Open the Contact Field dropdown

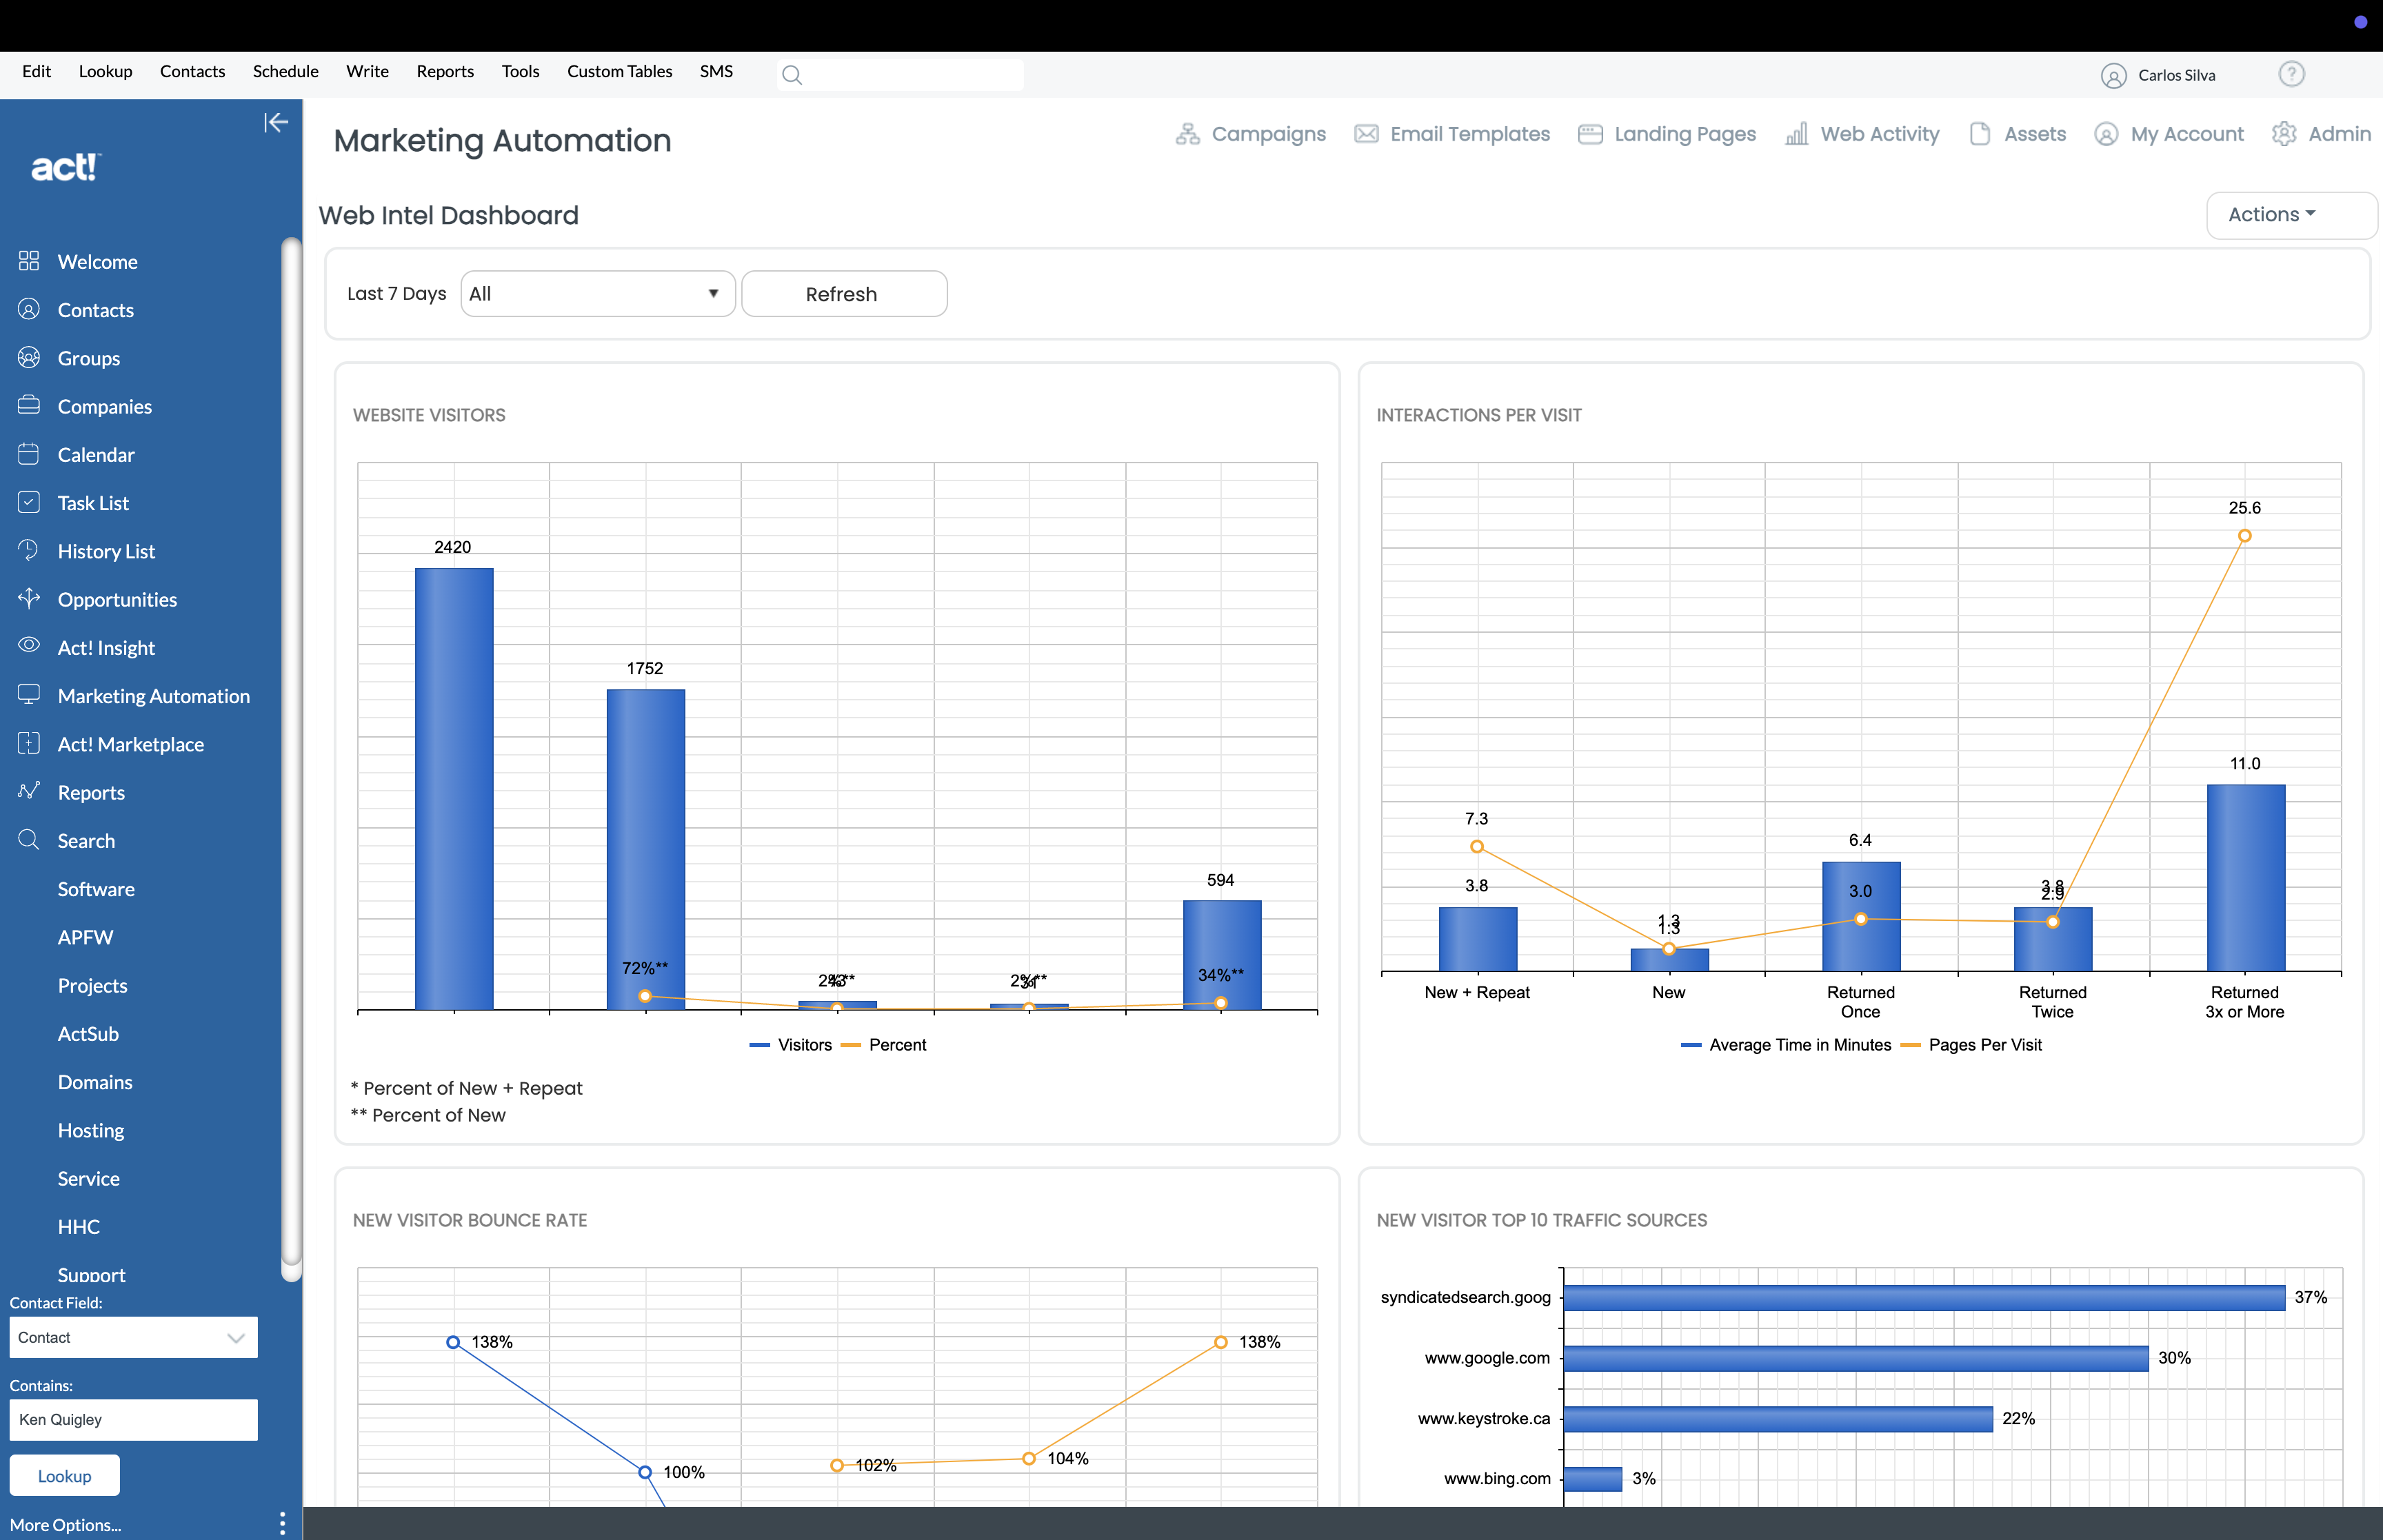point(133,1337)
